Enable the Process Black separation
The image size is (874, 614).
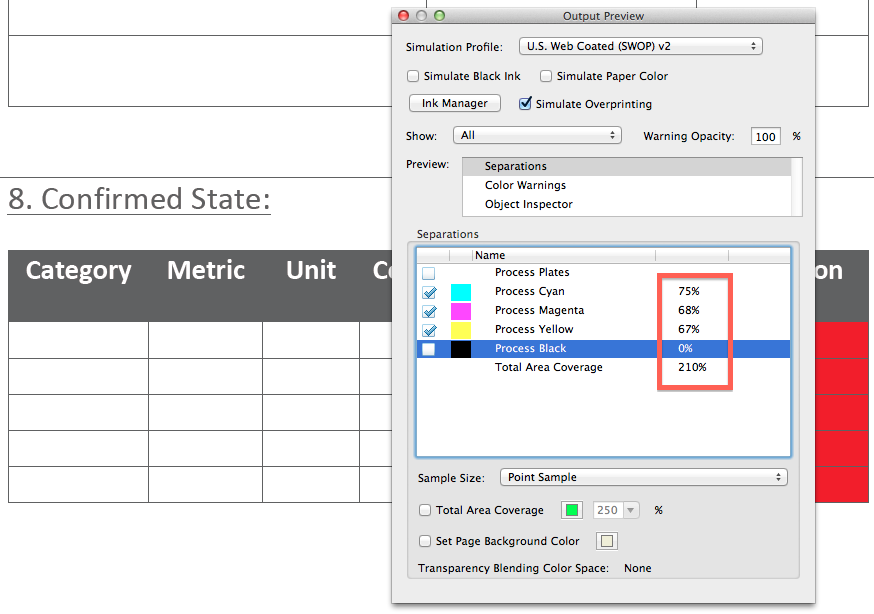(430, 348)
